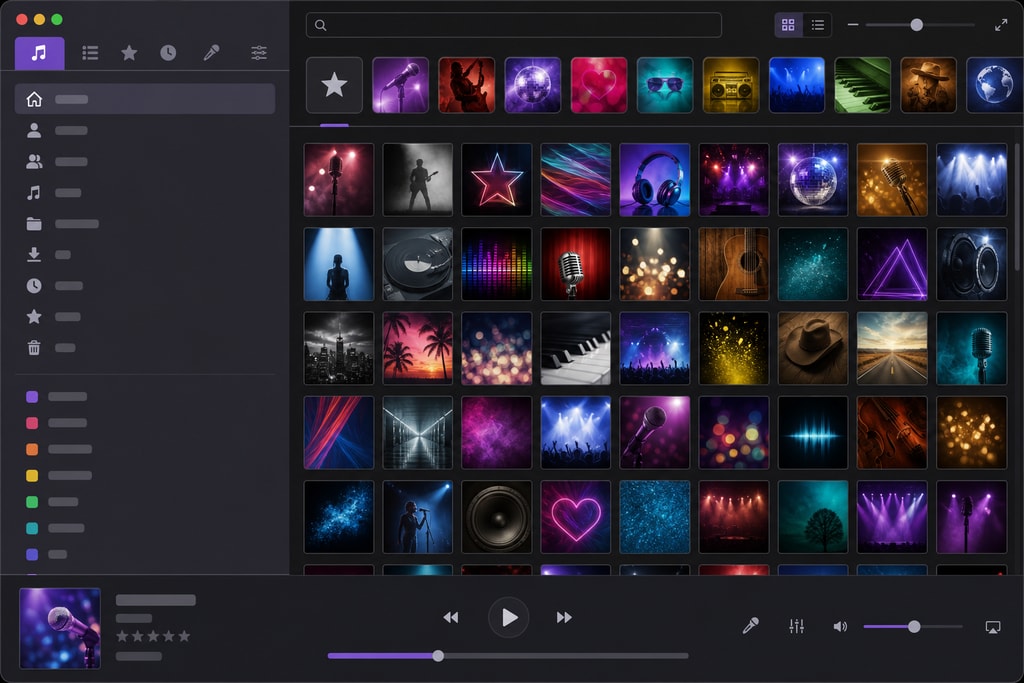Open the clock recents sidebar item
This screenshot has height=683, width=1024.
pyautogui.click(x=34, y=285)
